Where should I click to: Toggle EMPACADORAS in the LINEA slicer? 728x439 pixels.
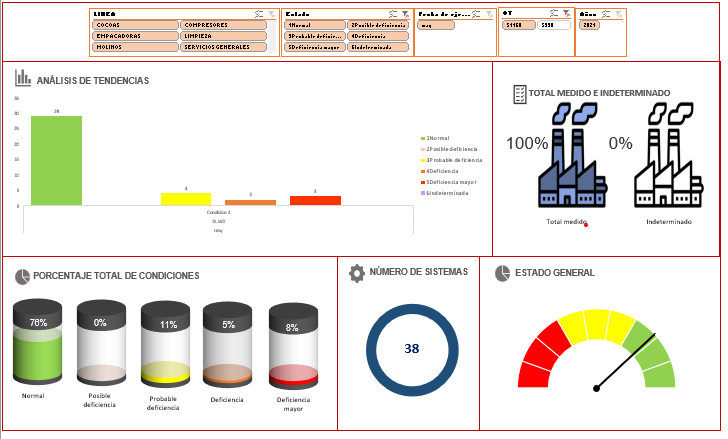[x=135, y=36]
